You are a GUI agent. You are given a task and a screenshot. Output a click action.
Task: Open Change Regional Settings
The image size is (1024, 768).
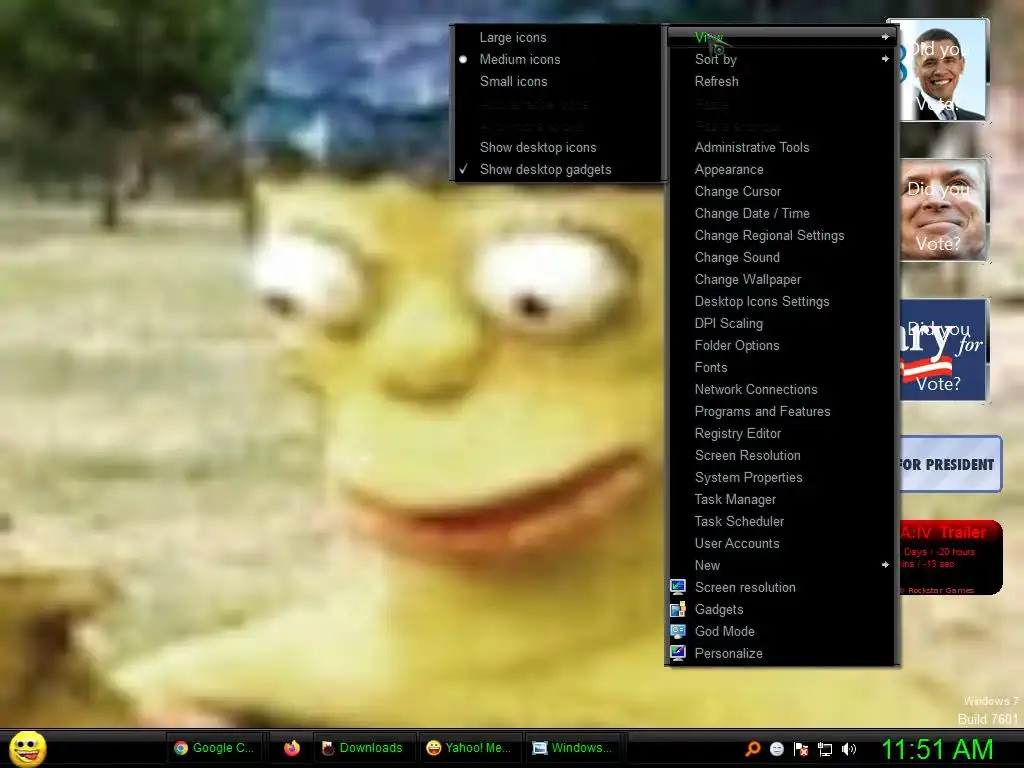click(781, 236)
